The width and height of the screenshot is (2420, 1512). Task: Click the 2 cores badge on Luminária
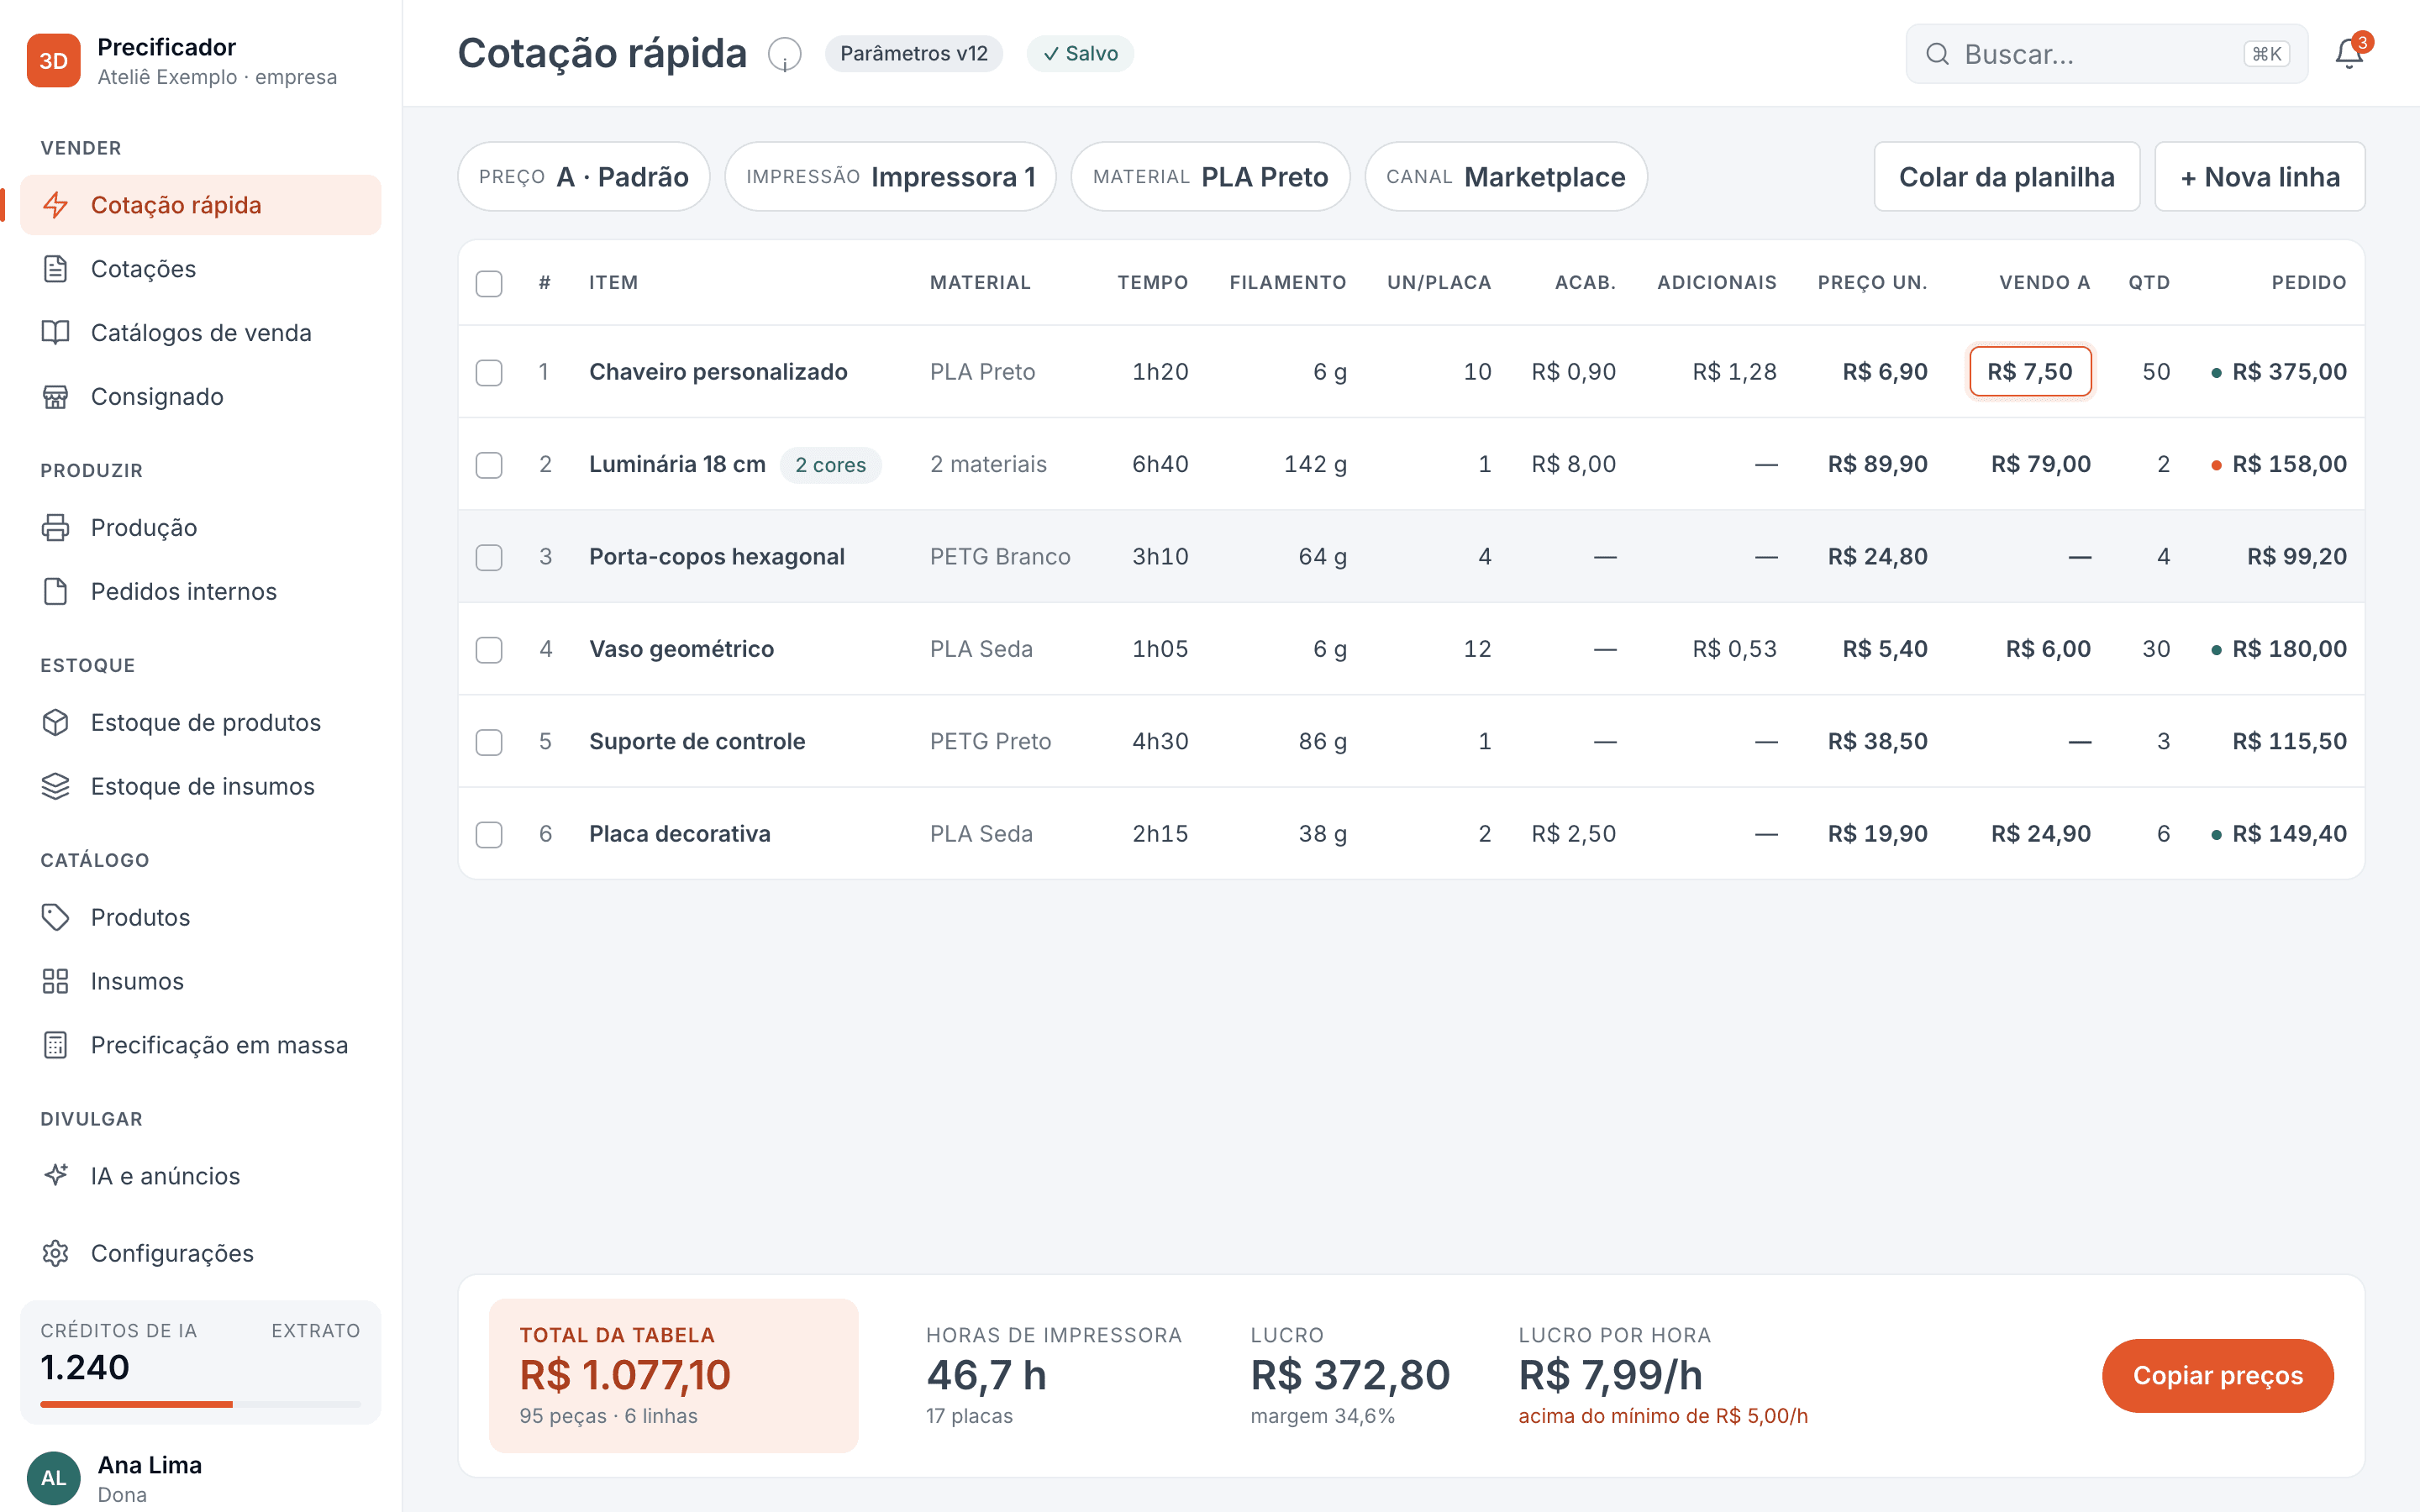tap(830, 465)
